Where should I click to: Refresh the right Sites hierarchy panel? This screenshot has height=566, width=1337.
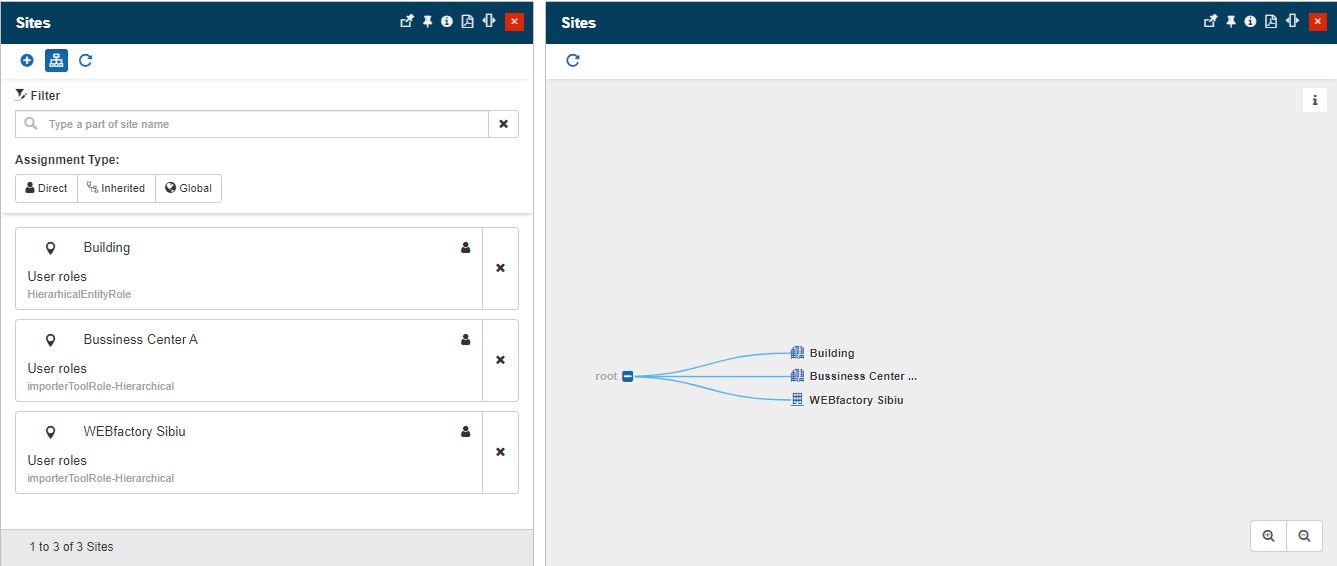[x=573, y=61]
